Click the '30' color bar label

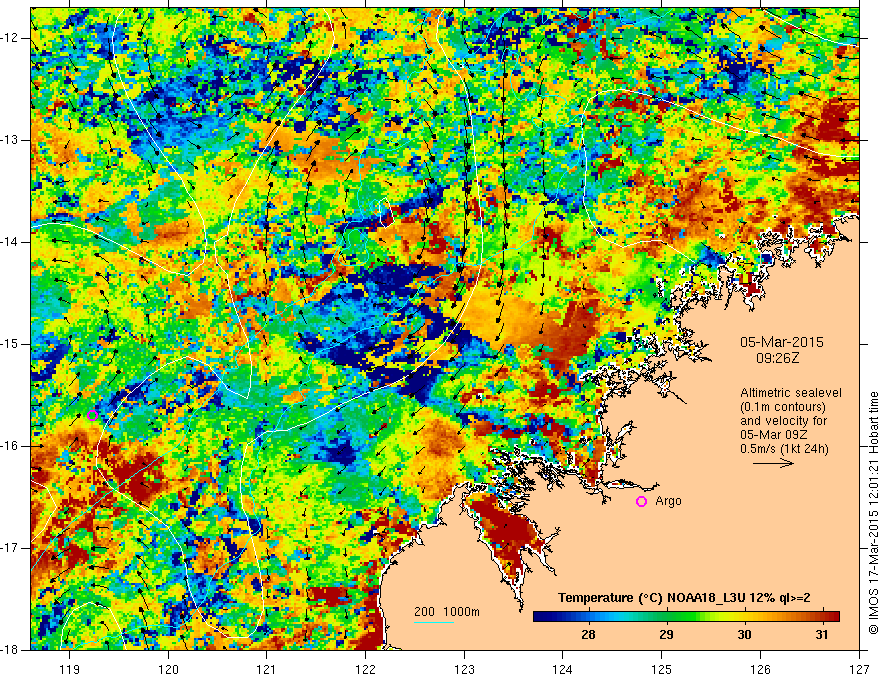tap(744, 635)
